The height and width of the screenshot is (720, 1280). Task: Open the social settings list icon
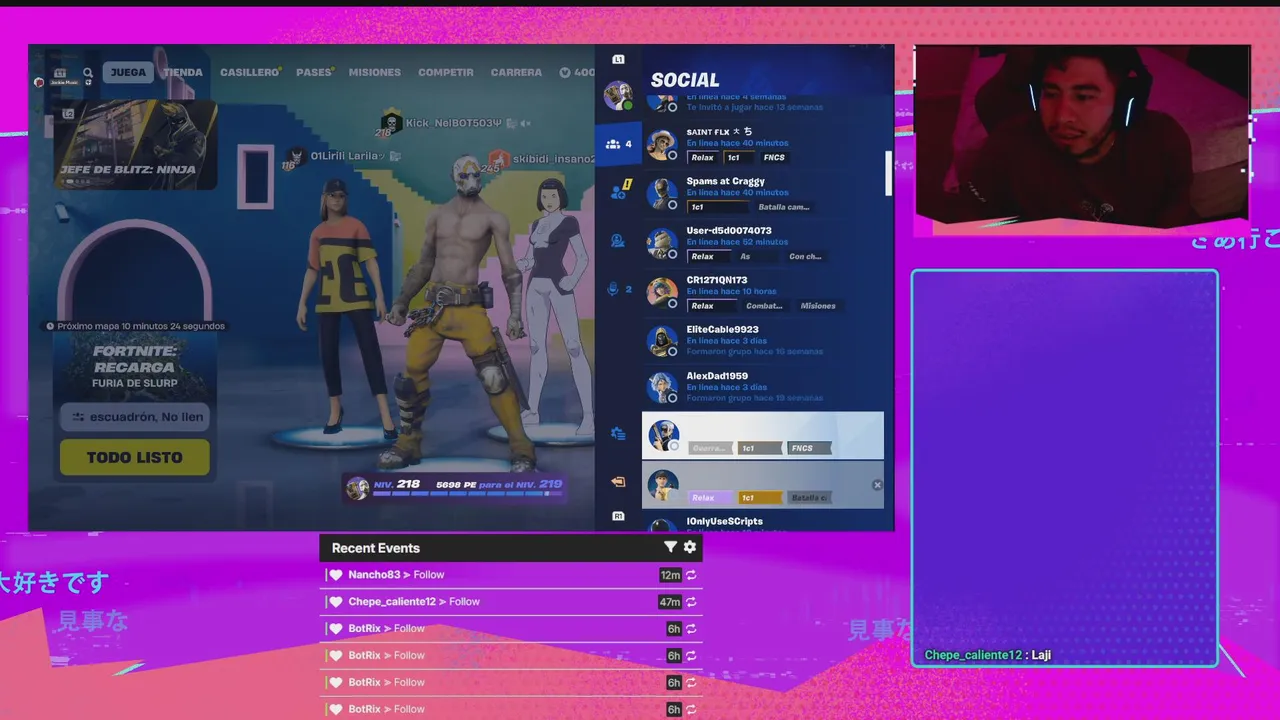[618, 434]
